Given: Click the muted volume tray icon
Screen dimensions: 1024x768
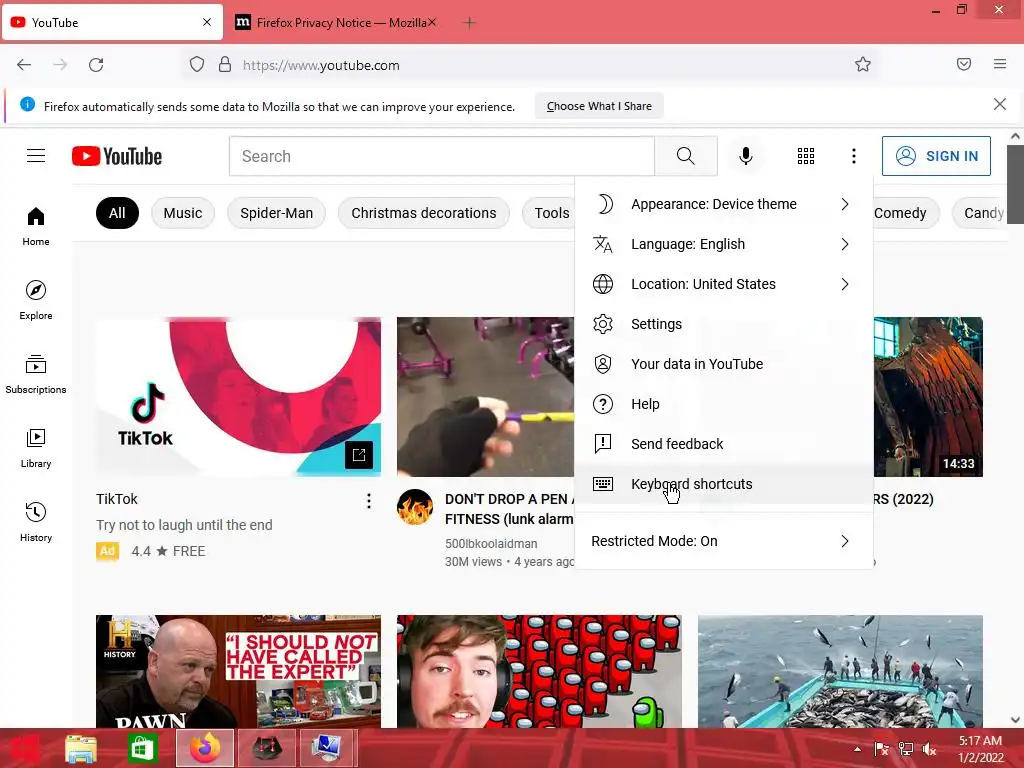Looking at the screenshot, I should point(929,749).
